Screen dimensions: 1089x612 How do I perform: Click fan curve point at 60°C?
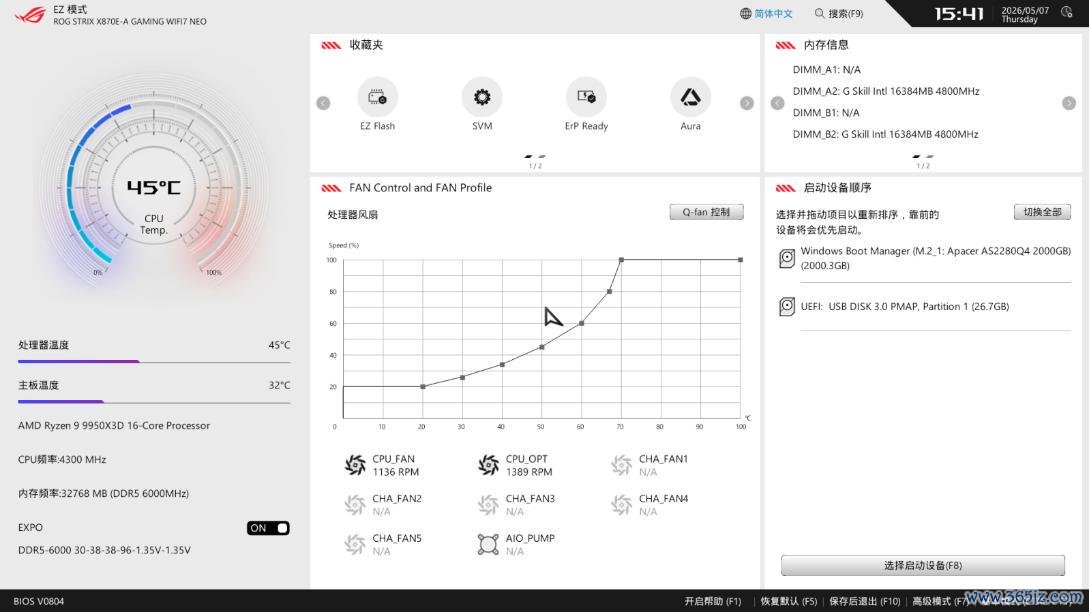coord(581,323)
